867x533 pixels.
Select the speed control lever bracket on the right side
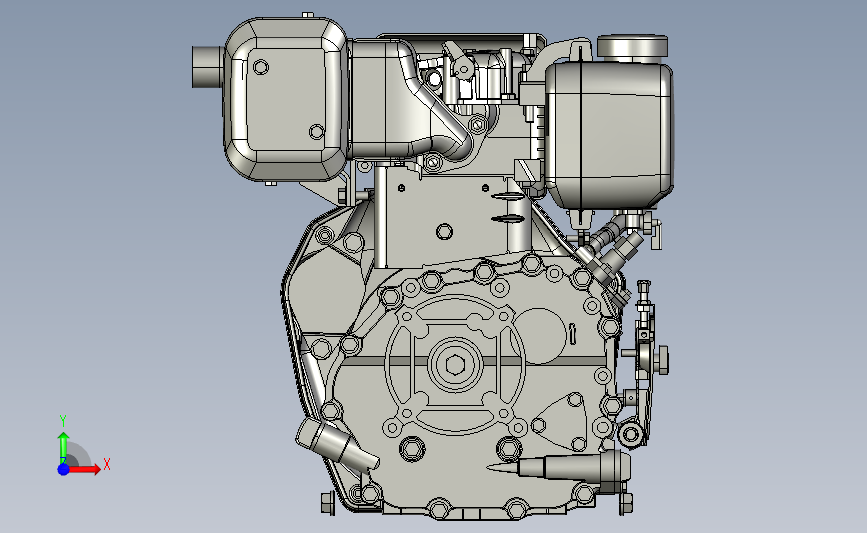pos(643,362)
